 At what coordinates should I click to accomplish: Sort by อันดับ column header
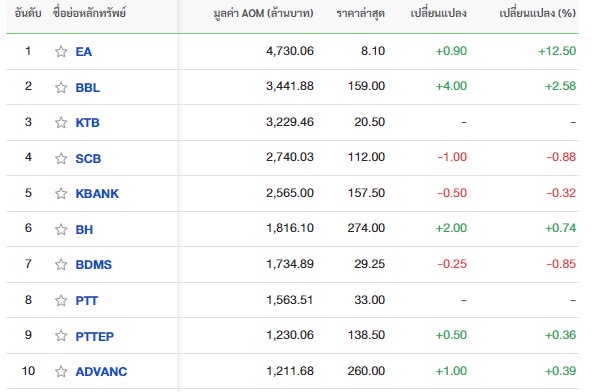pos(28,13)
